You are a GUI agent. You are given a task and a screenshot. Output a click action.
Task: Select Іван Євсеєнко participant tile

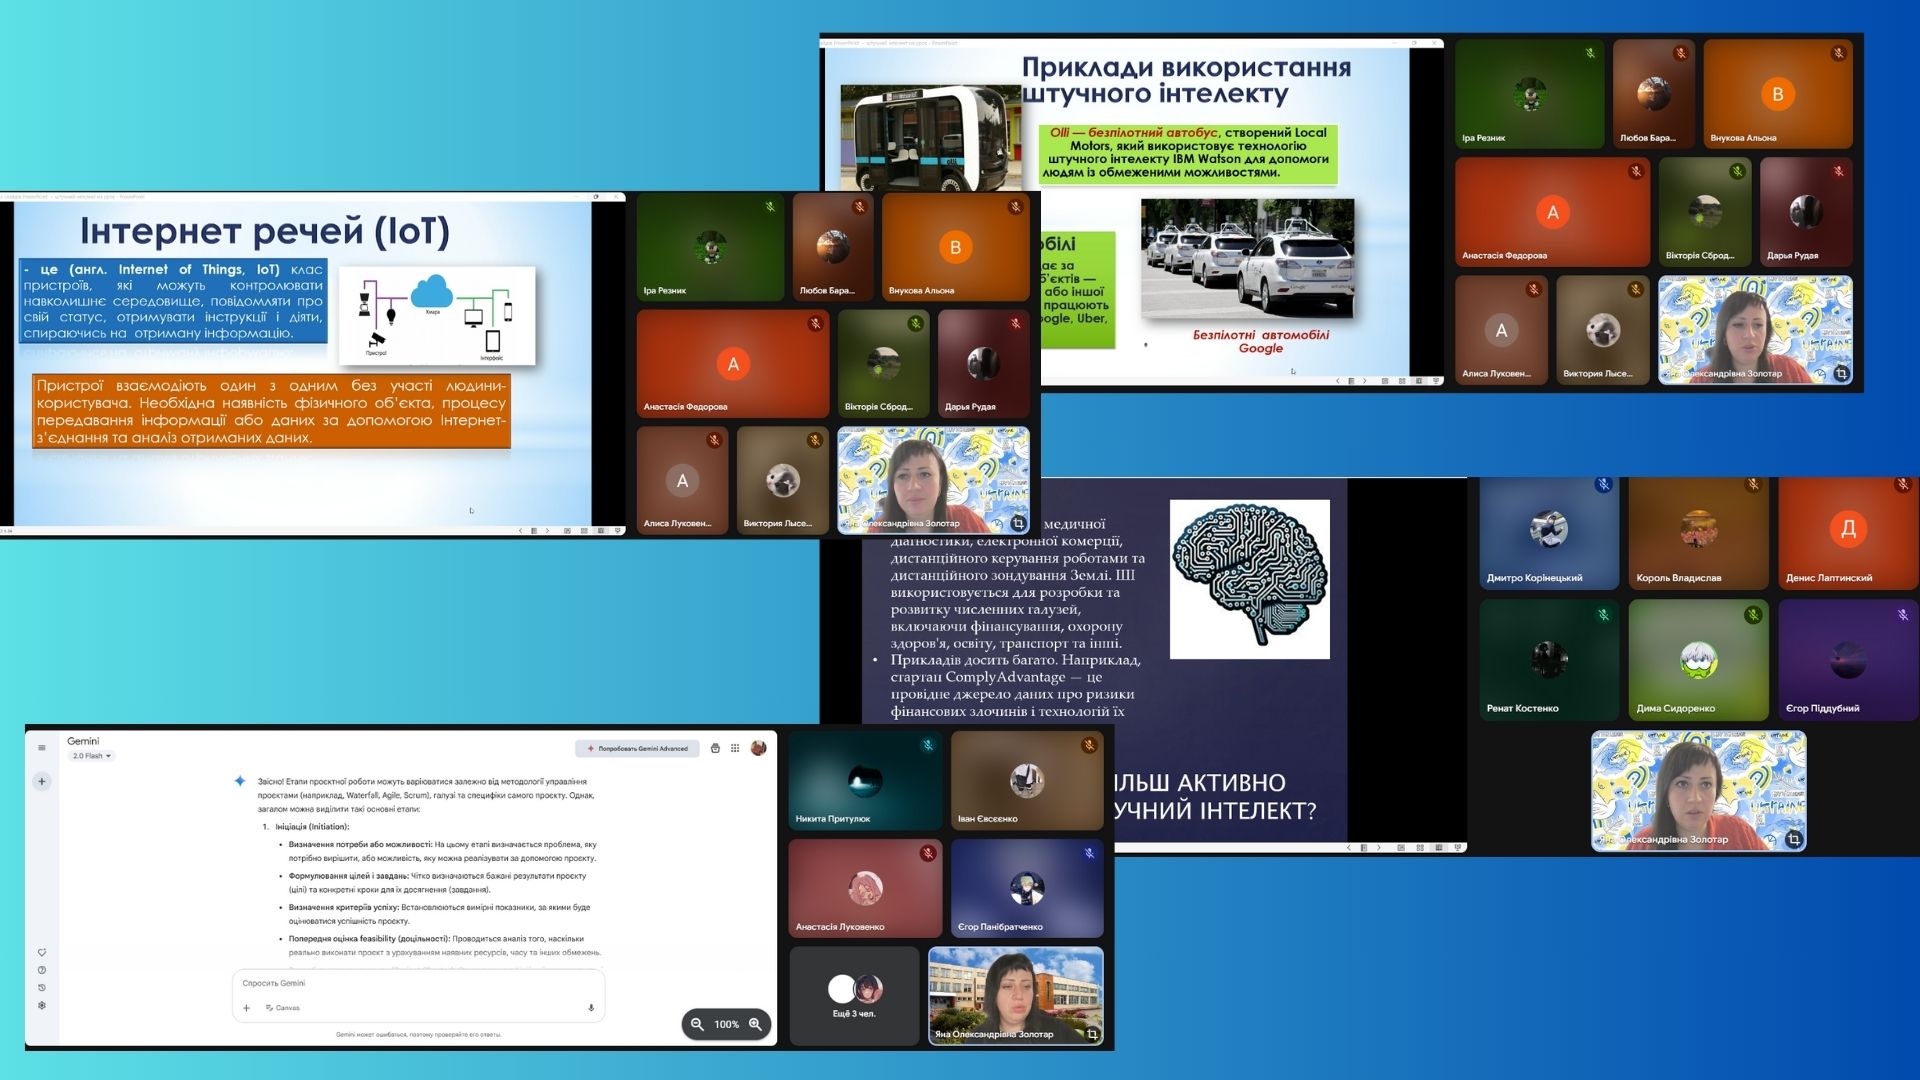[1027, 780]
